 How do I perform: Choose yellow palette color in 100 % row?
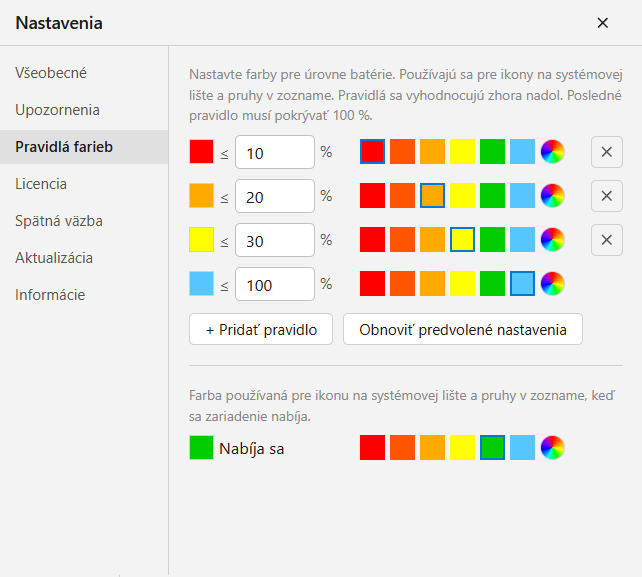462,283
